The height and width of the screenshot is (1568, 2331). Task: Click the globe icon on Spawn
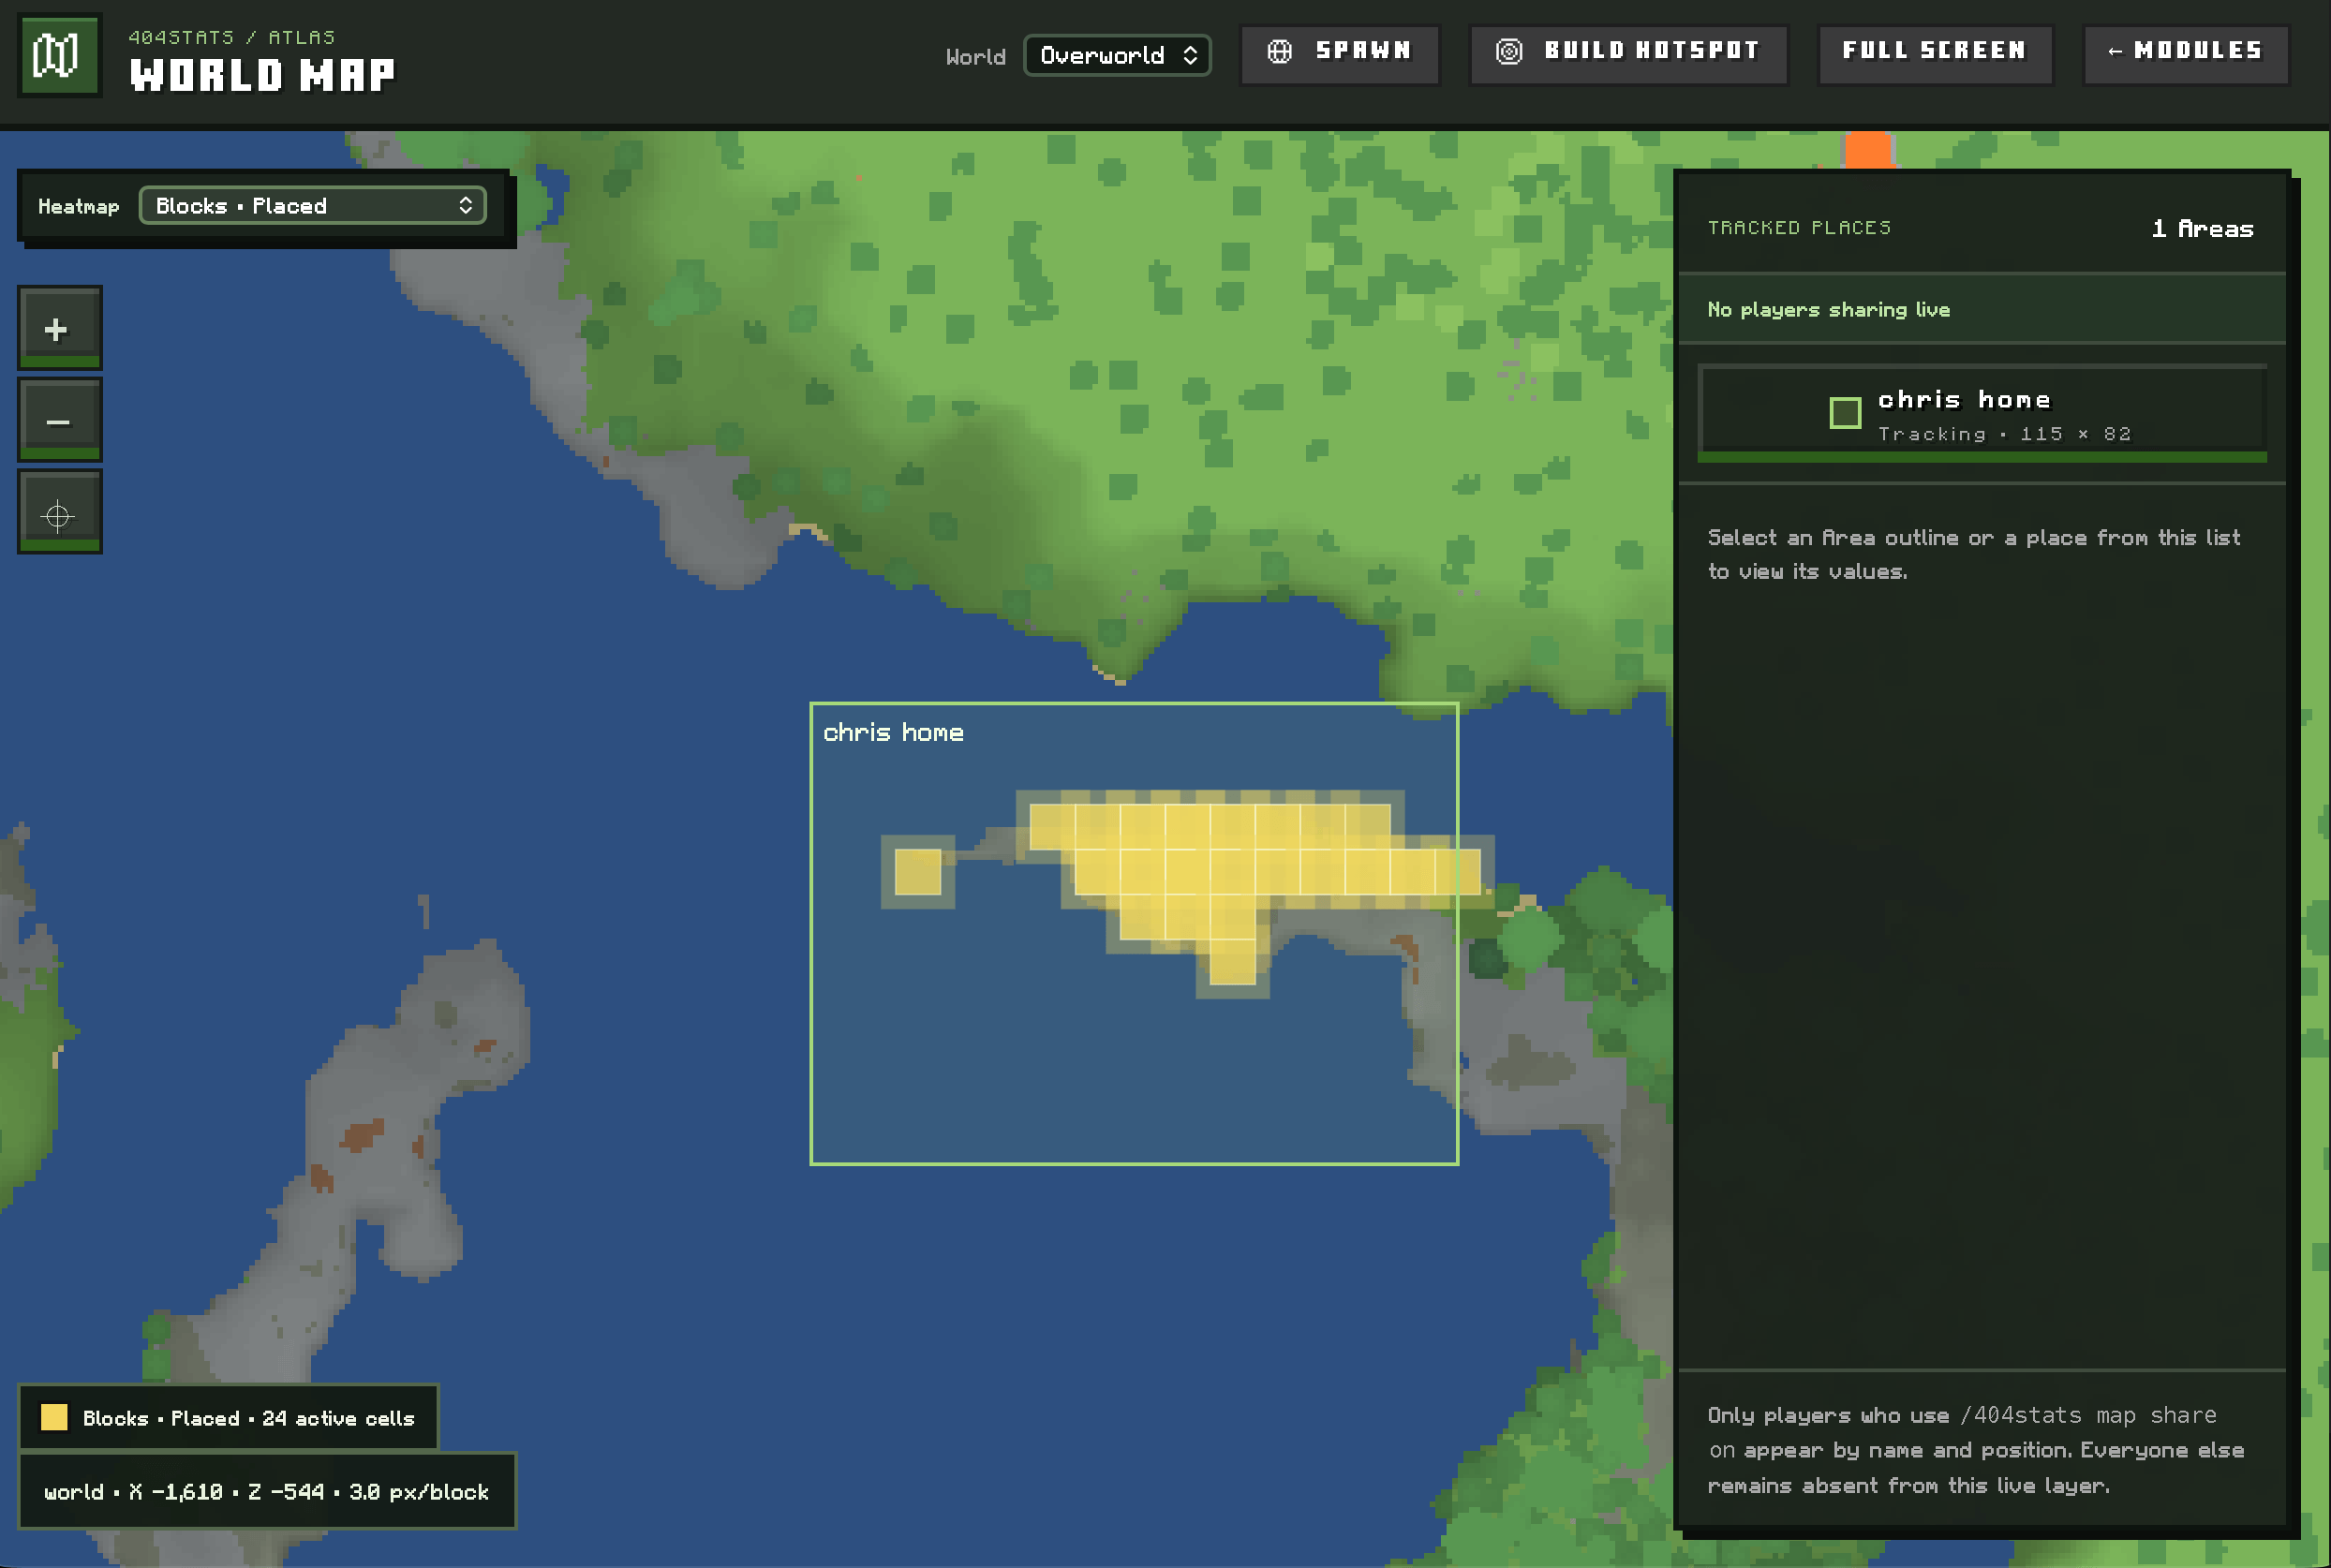click(x=1279, y=51)
